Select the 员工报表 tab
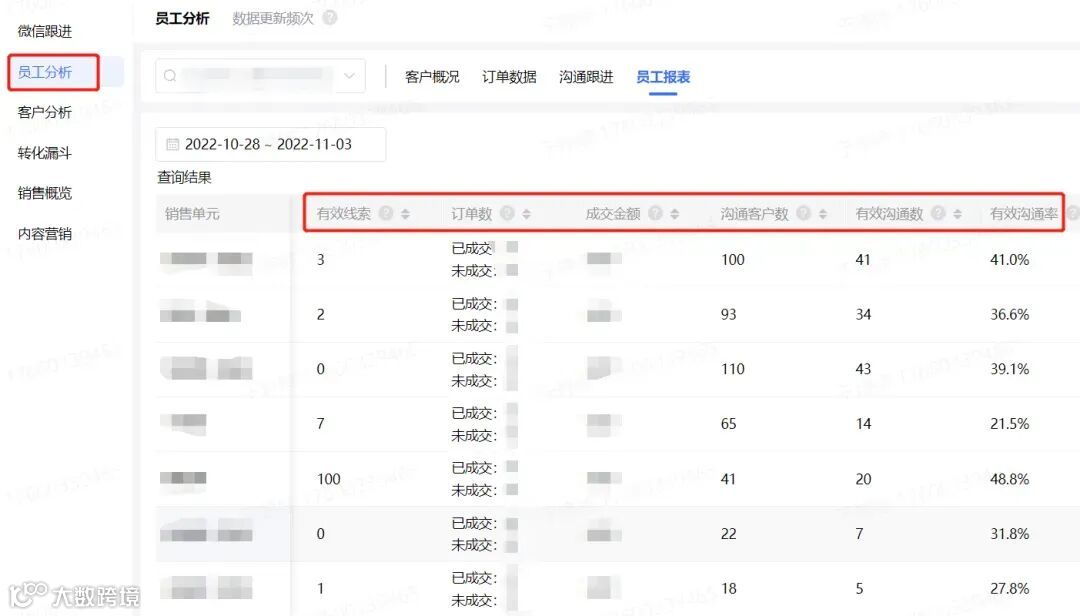Screen dimensions: 1080x616 pyautogui.click(x=663, y=76)
